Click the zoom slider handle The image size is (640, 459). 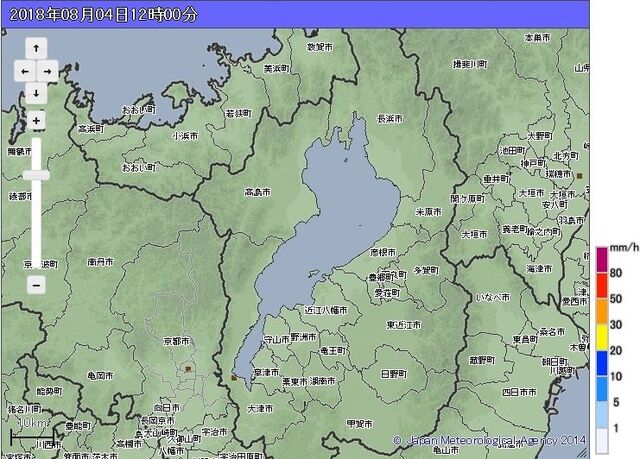(36, 175)
